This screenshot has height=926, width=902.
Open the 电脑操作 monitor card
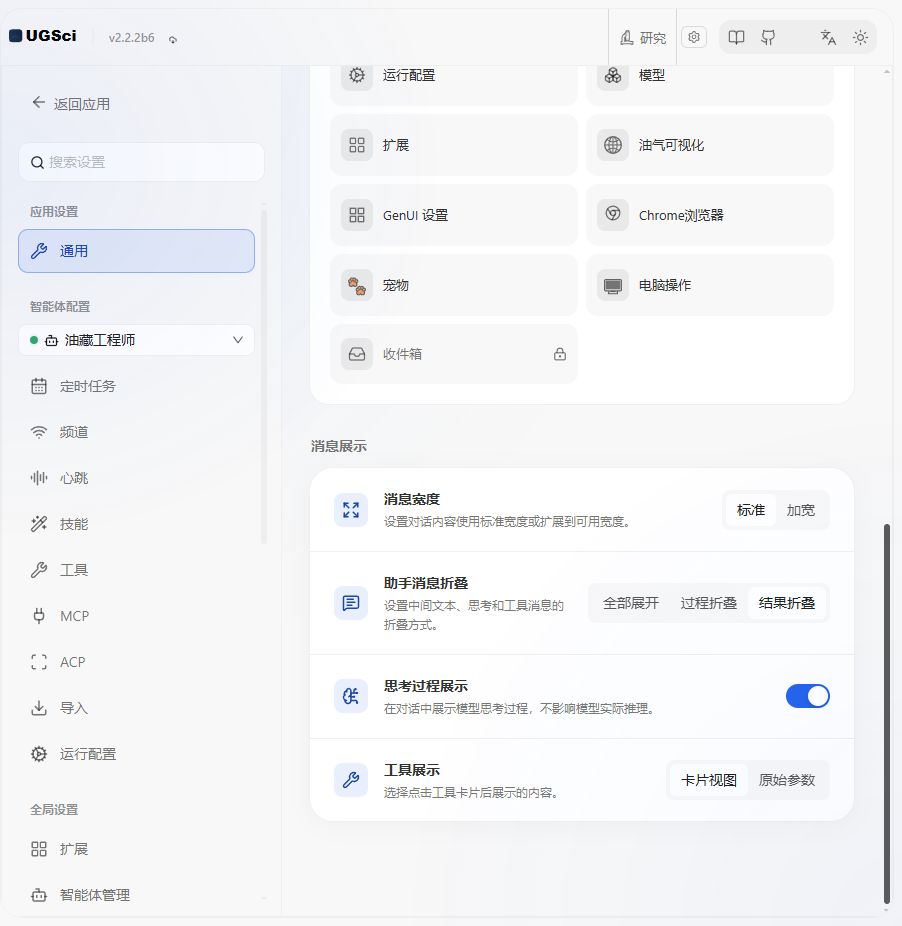pos(709,285)
